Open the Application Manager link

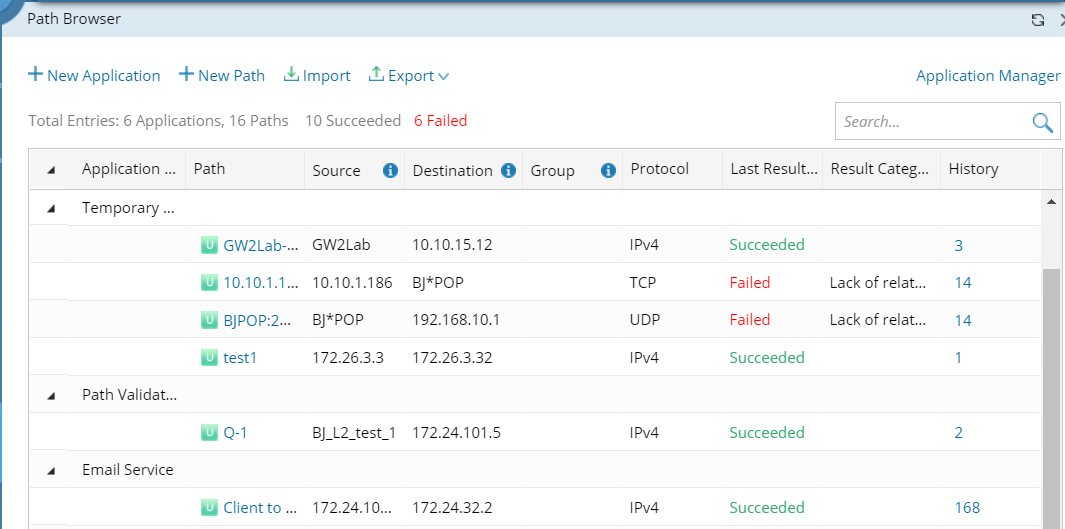987,76
